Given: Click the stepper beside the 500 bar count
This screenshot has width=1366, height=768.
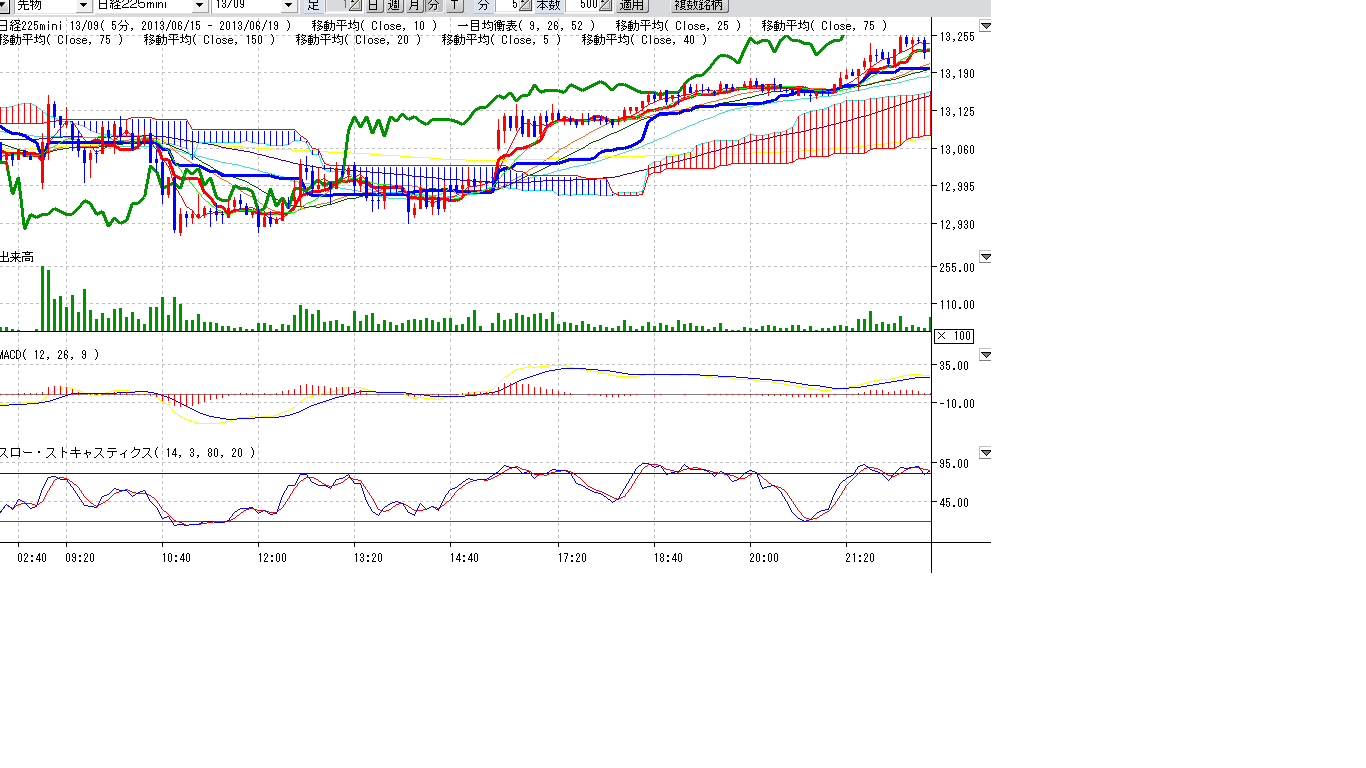Looking at the screenshot, I should pyautogui.click(x=605, y=5).
